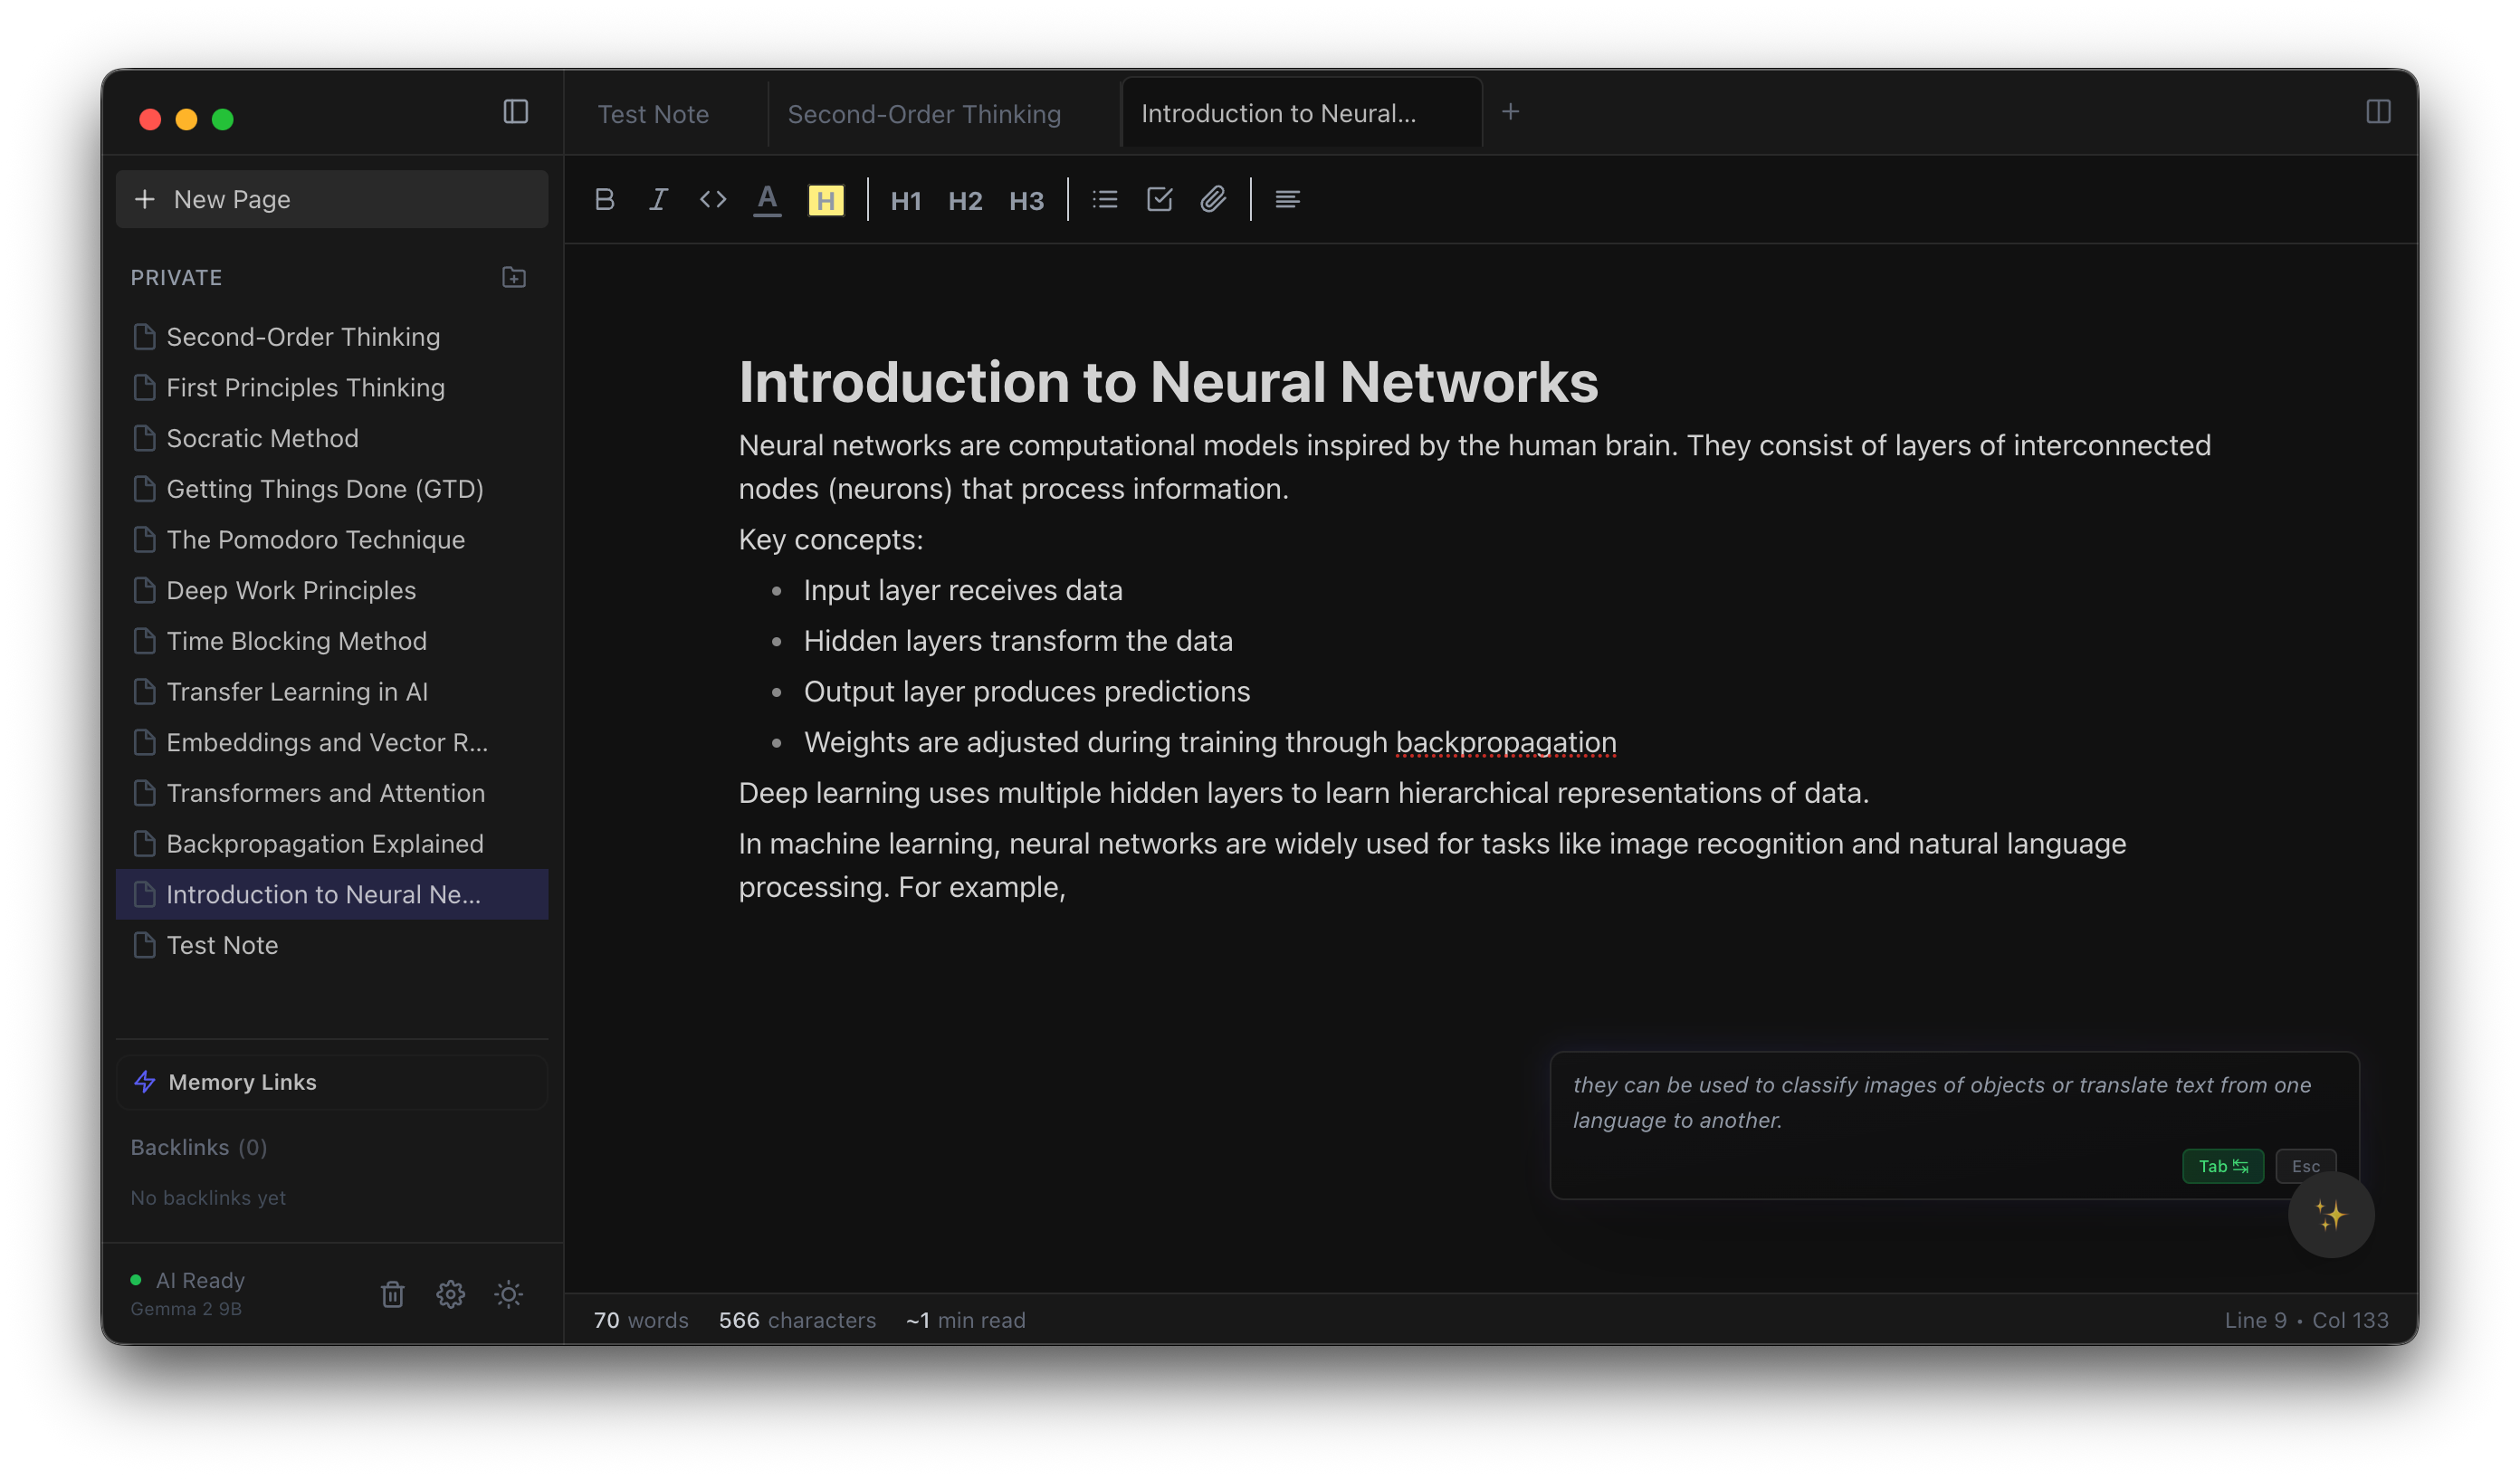
Task: Toggle light/dark theme sun icon
Action: click(508, 1294)
